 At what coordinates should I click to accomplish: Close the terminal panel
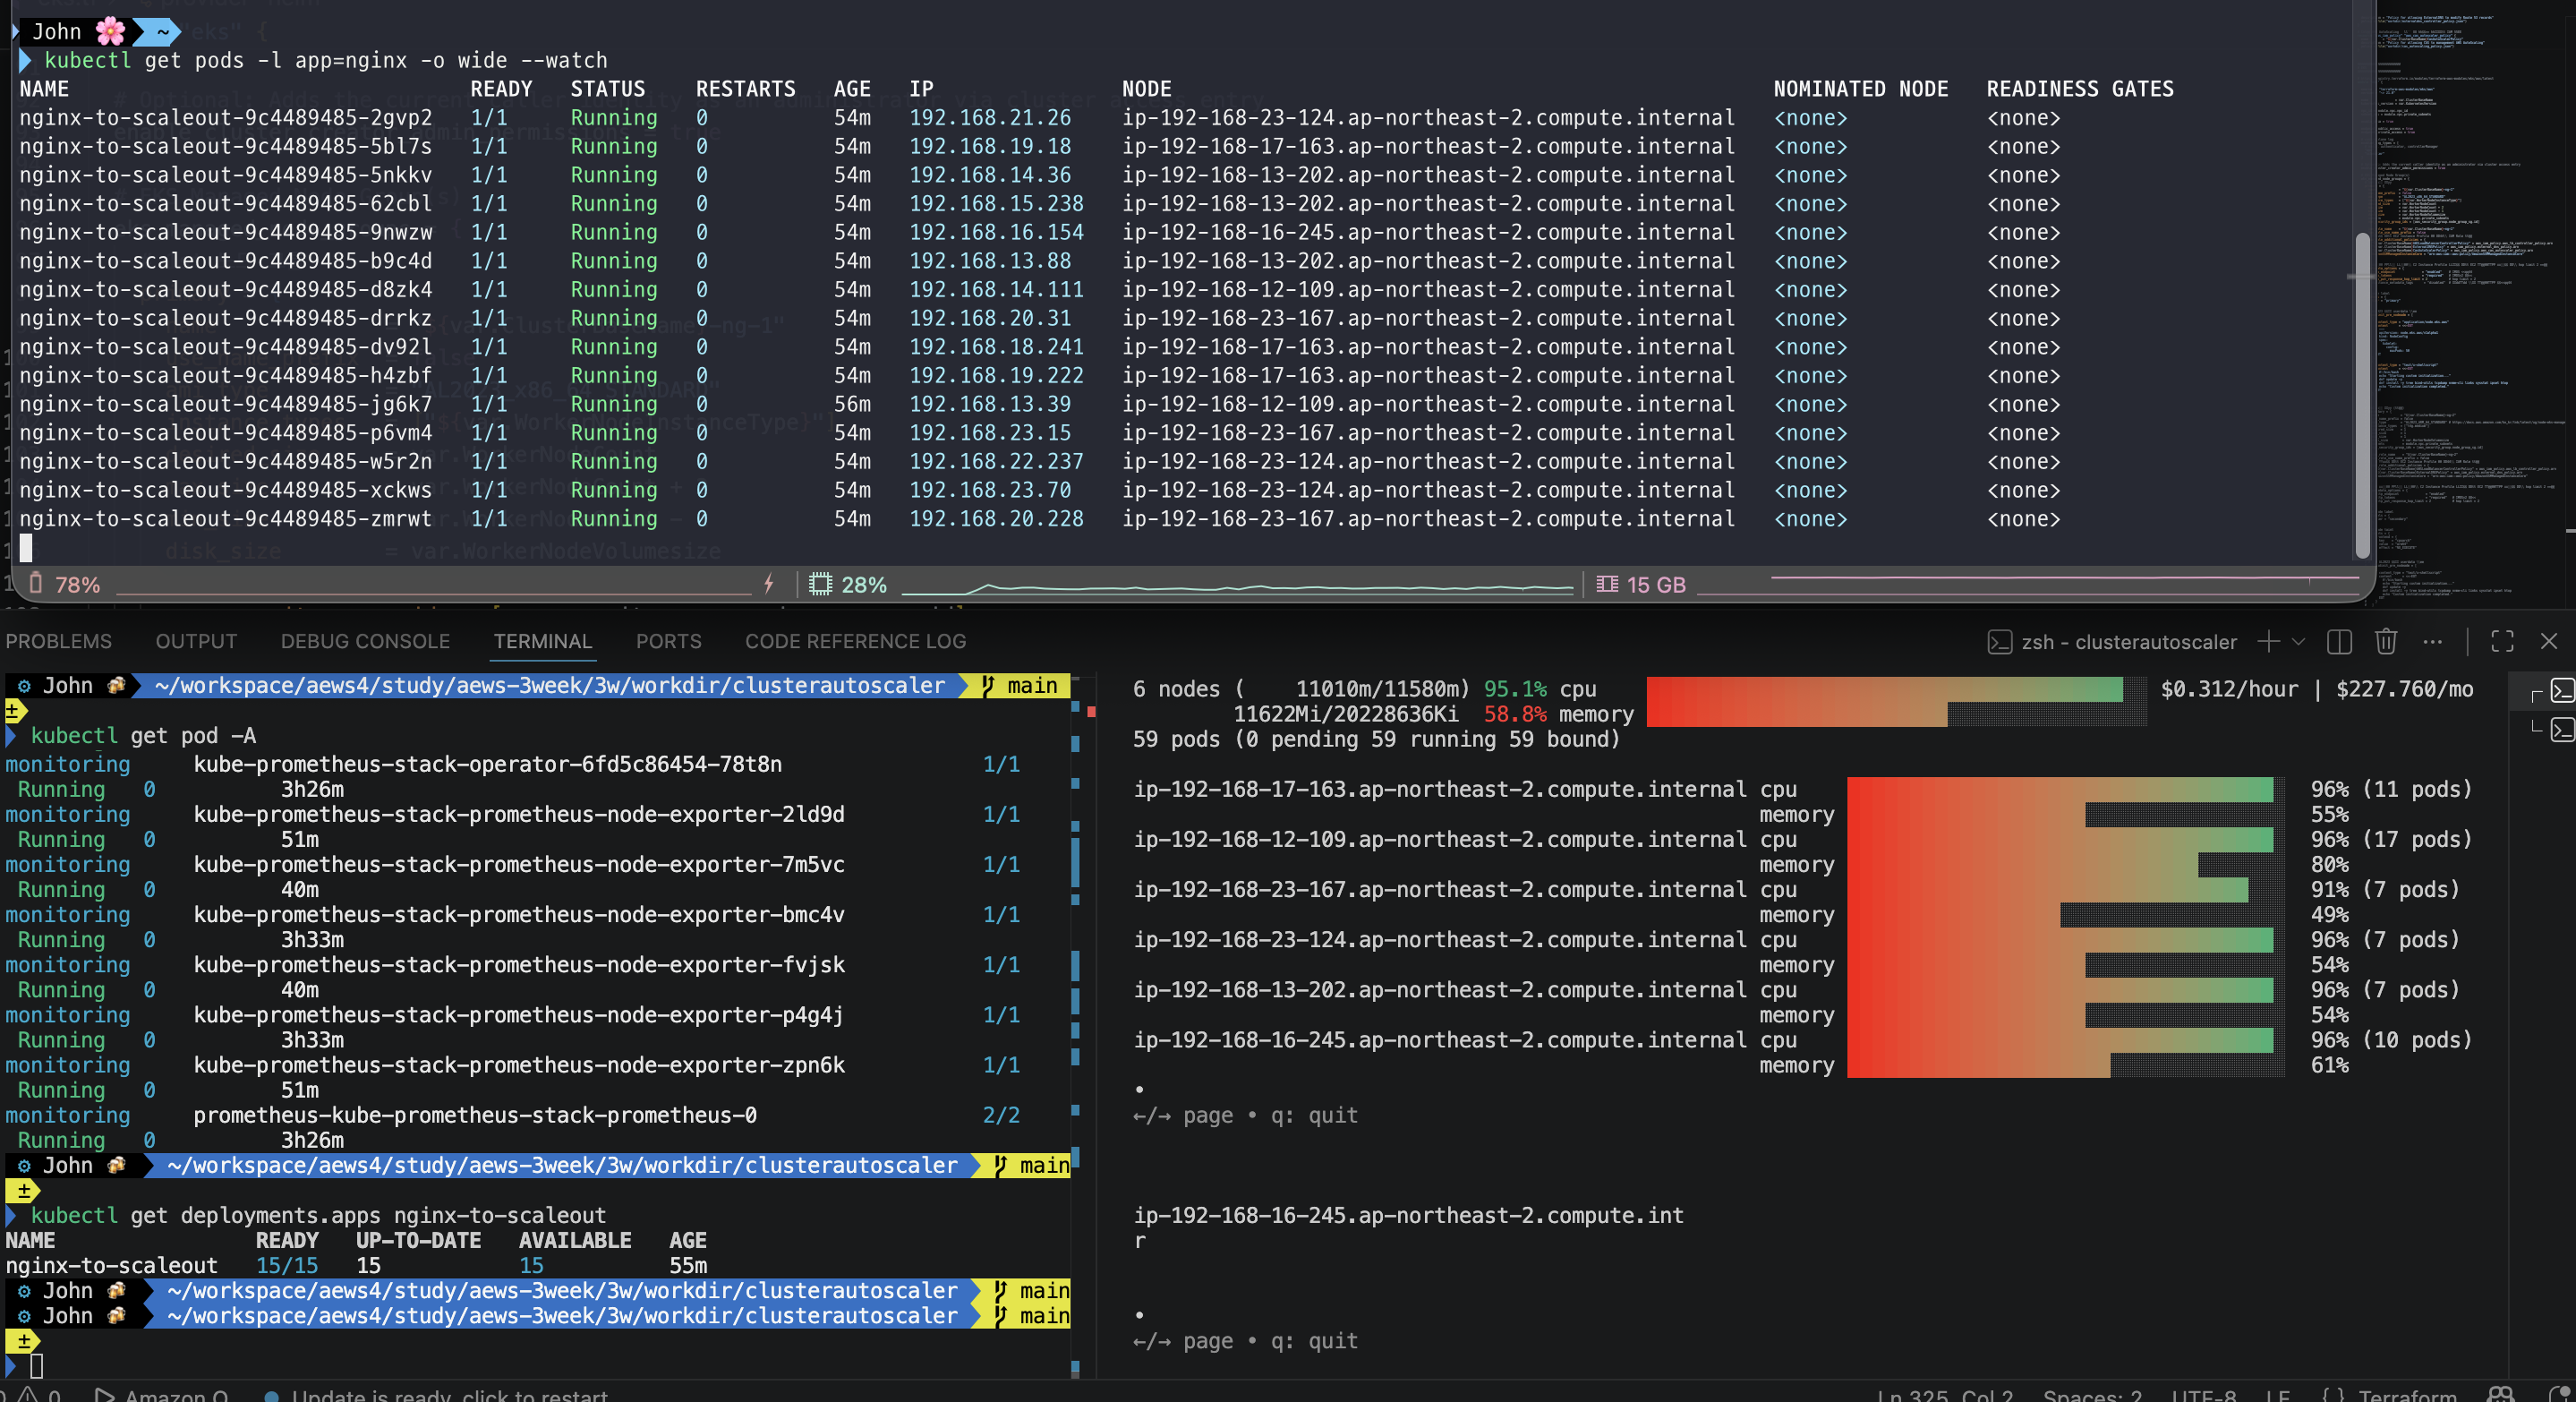pos(2549,642)
